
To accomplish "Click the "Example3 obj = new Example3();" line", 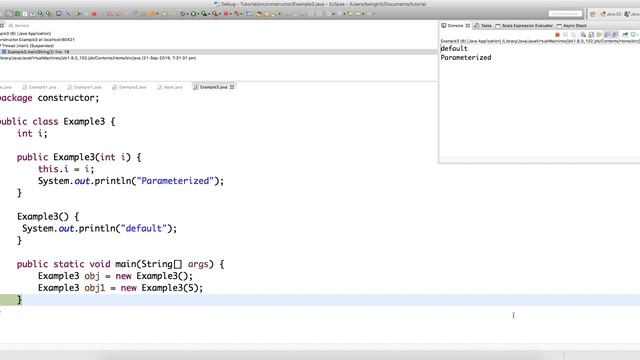I will click(115, 276).
